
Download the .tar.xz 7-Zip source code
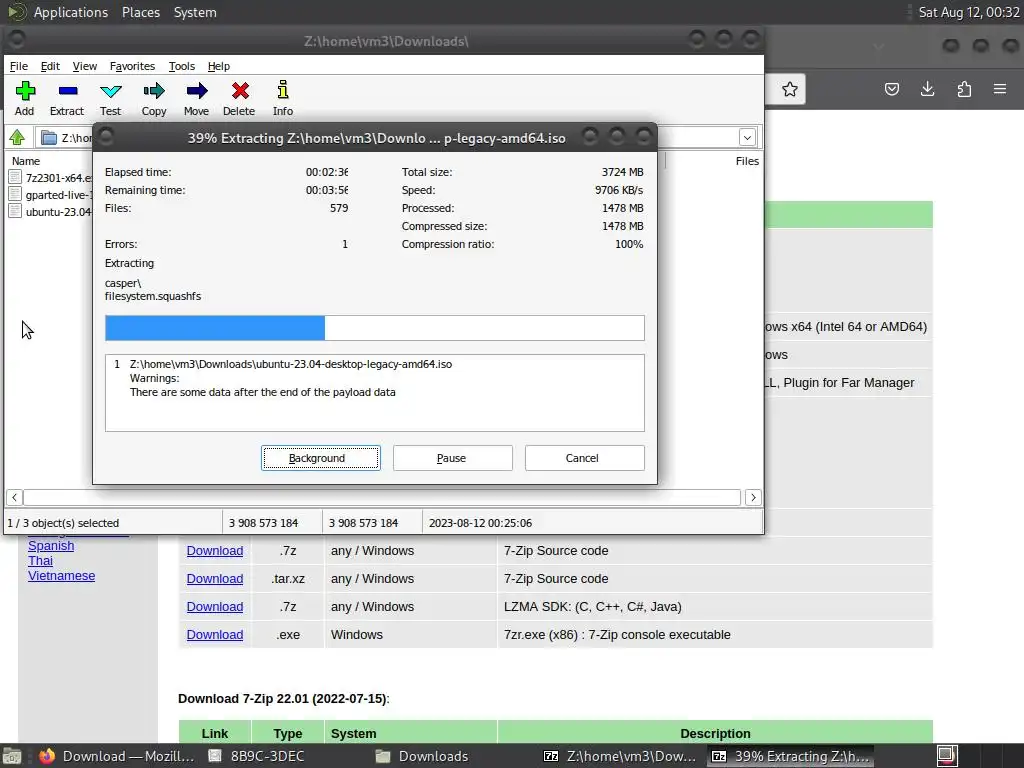point(215,579)
